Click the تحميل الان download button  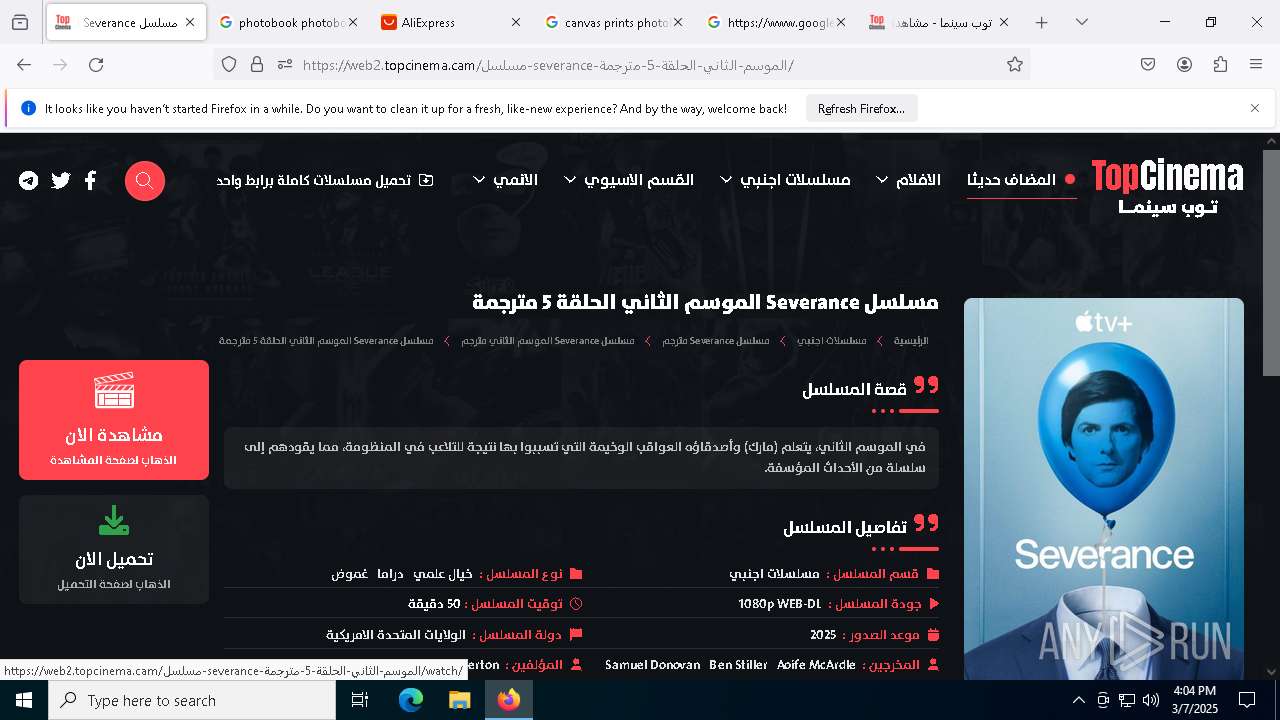click(114, 549)
